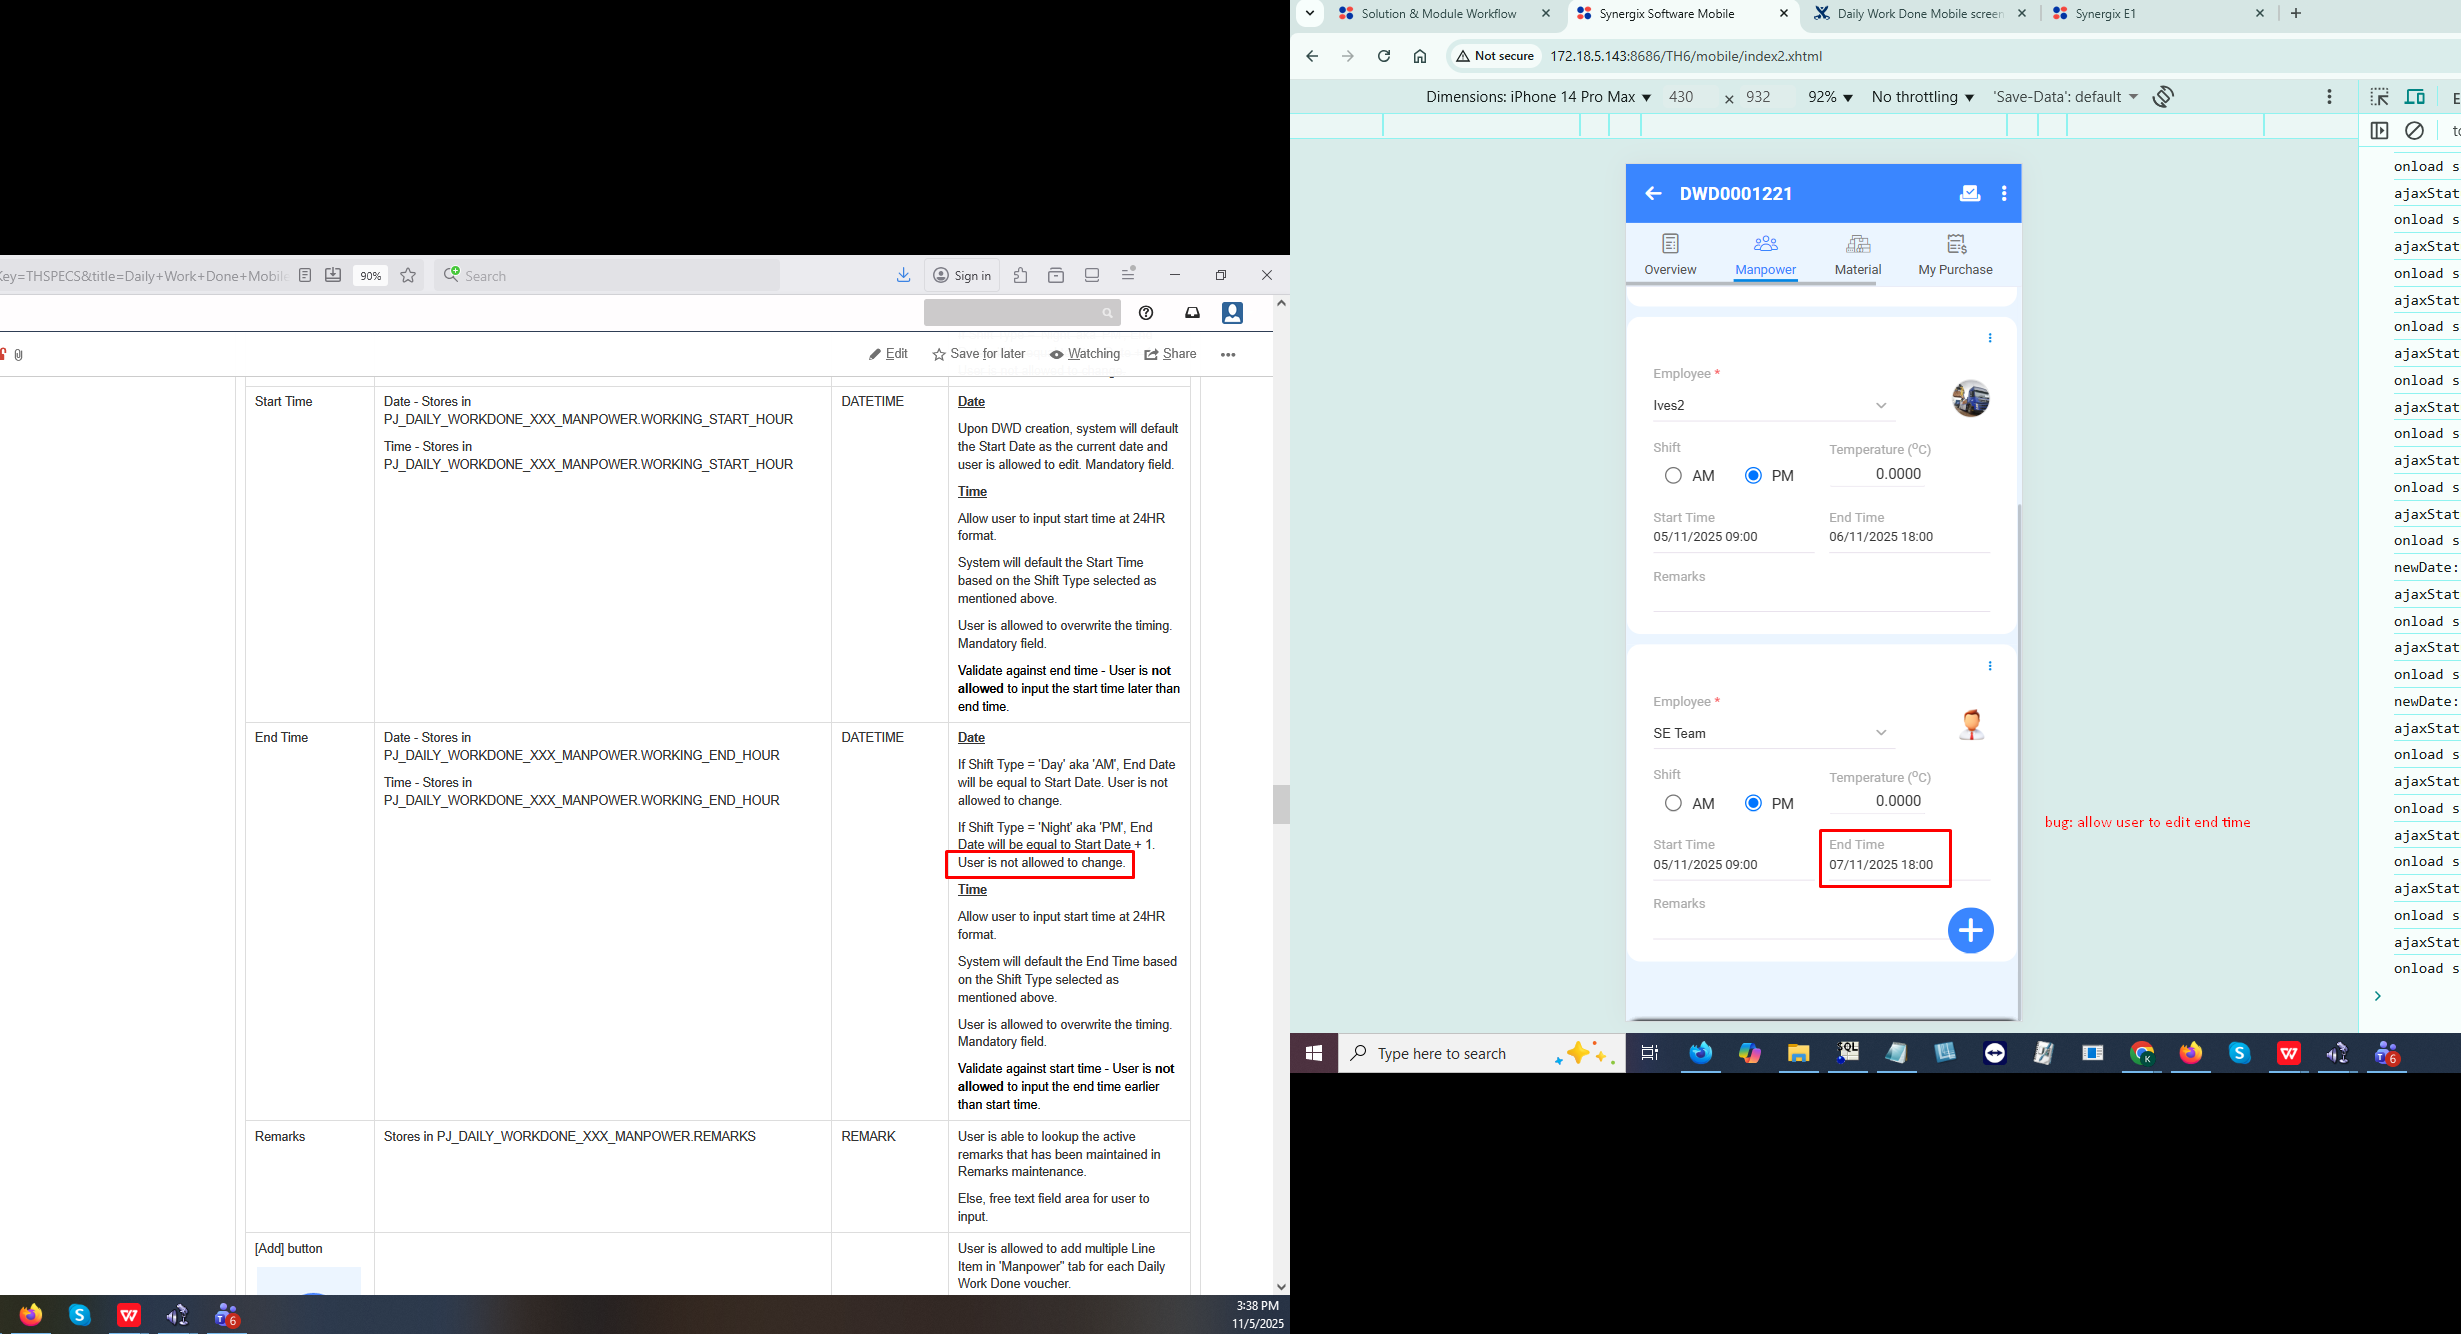Open Dimensions iPhone 14 Pro Max dropdown

[1537, 97]
